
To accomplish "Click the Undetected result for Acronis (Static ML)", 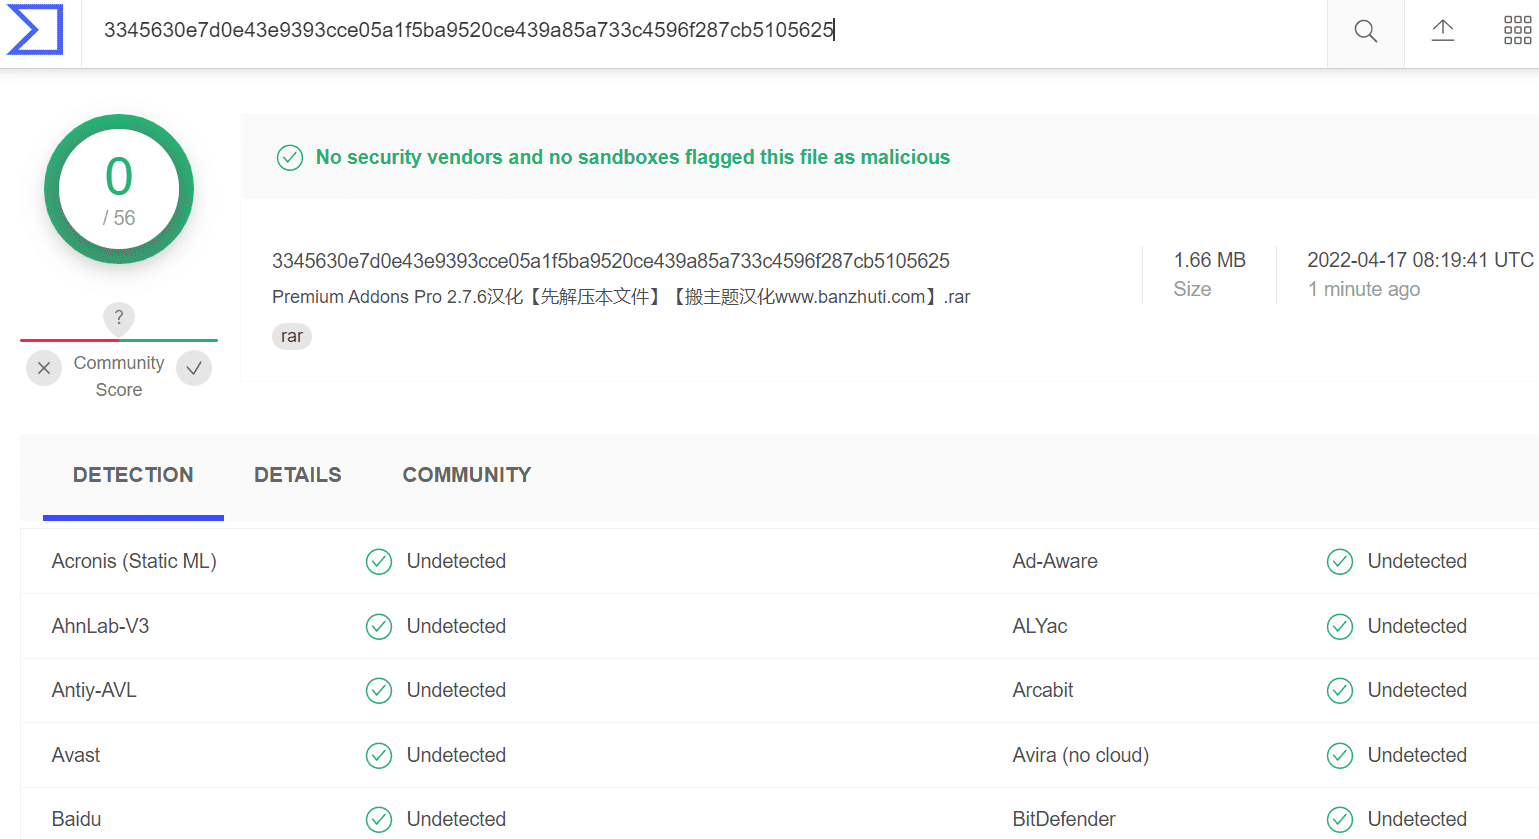I will 456,561.
